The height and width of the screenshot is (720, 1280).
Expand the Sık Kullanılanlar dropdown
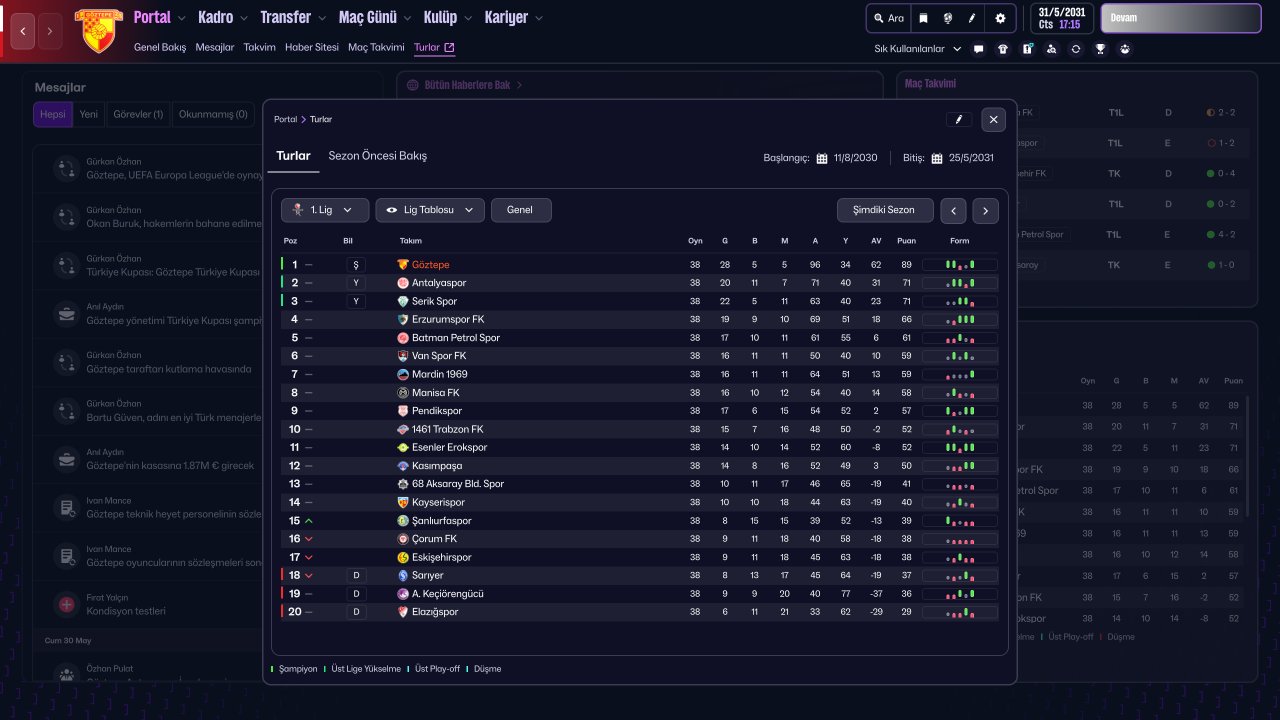point(918,48)
